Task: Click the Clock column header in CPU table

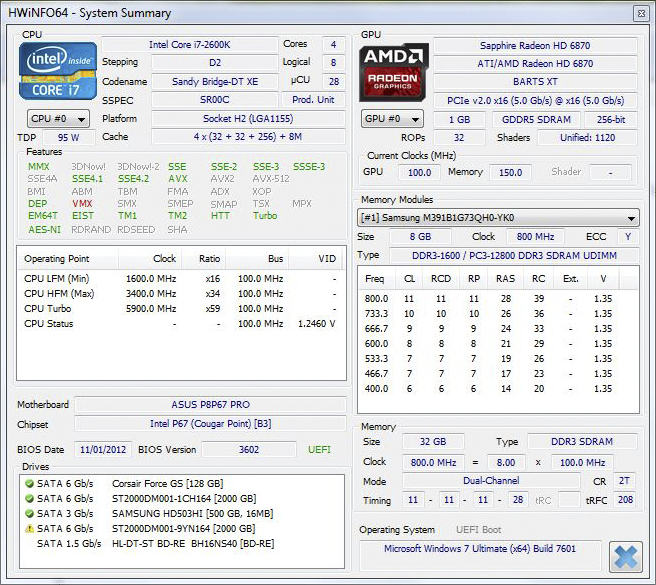Action: (x=150, y=259)
